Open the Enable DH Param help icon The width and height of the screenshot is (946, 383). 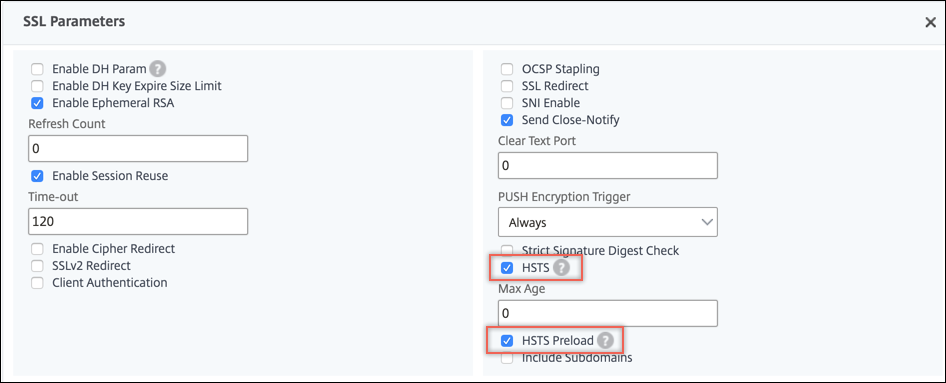pyautogui.click(x=157, y=69)
